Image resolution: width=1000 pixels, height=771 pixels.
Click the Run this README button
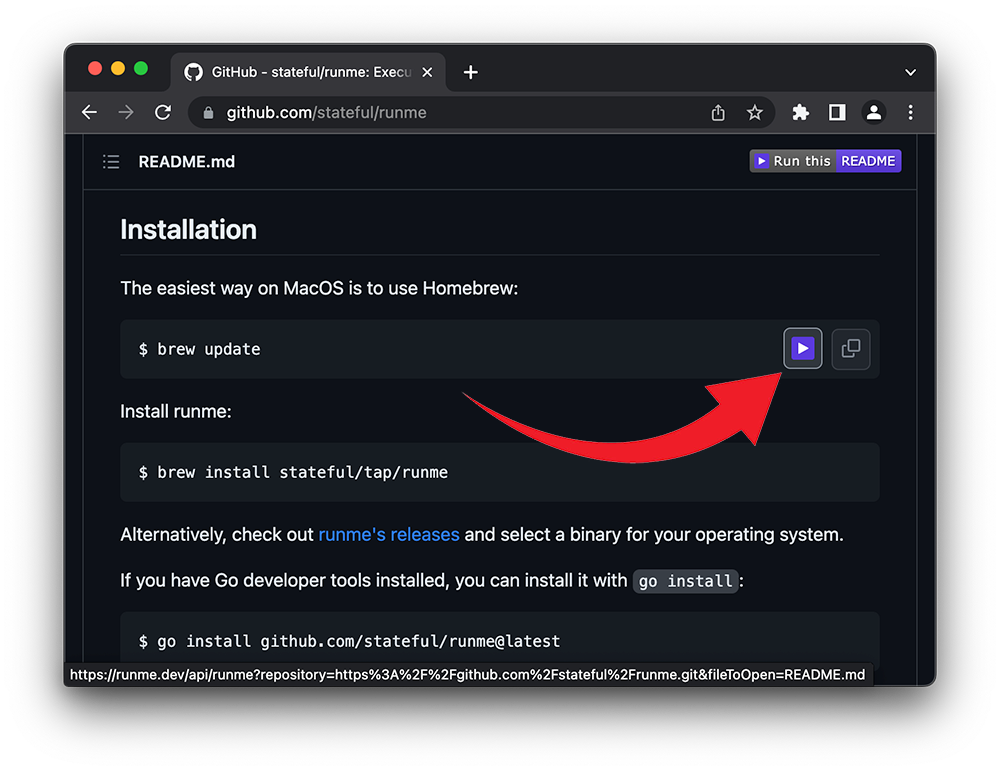[825, 160]
